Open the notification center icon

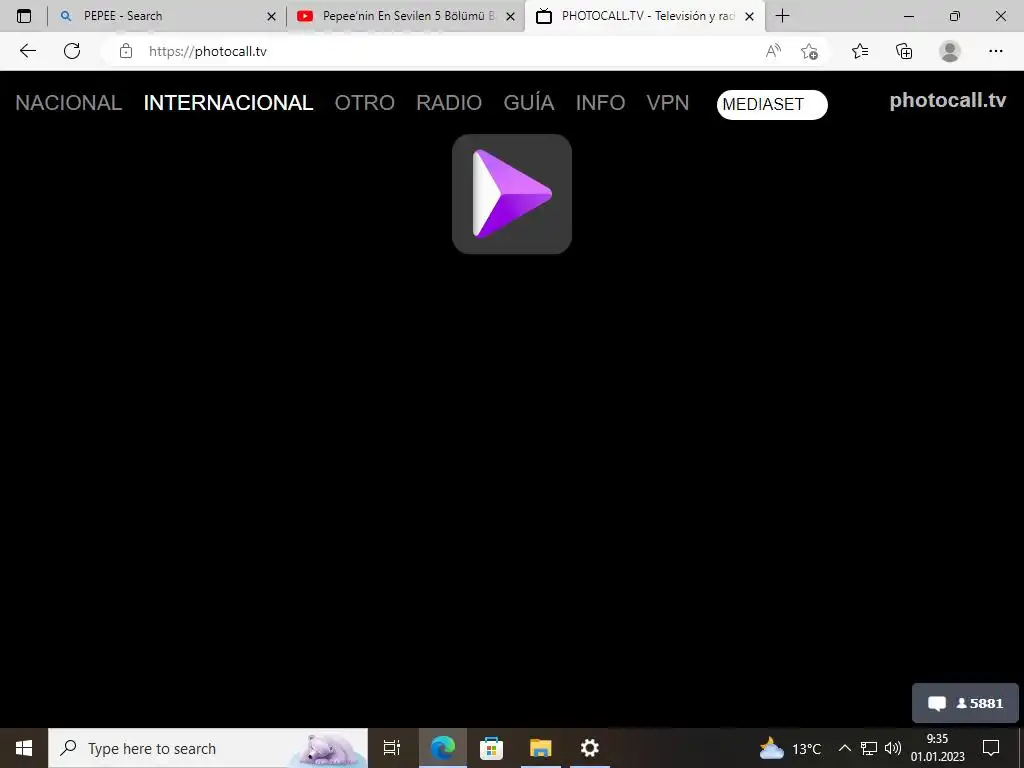[x=991, y=748]
